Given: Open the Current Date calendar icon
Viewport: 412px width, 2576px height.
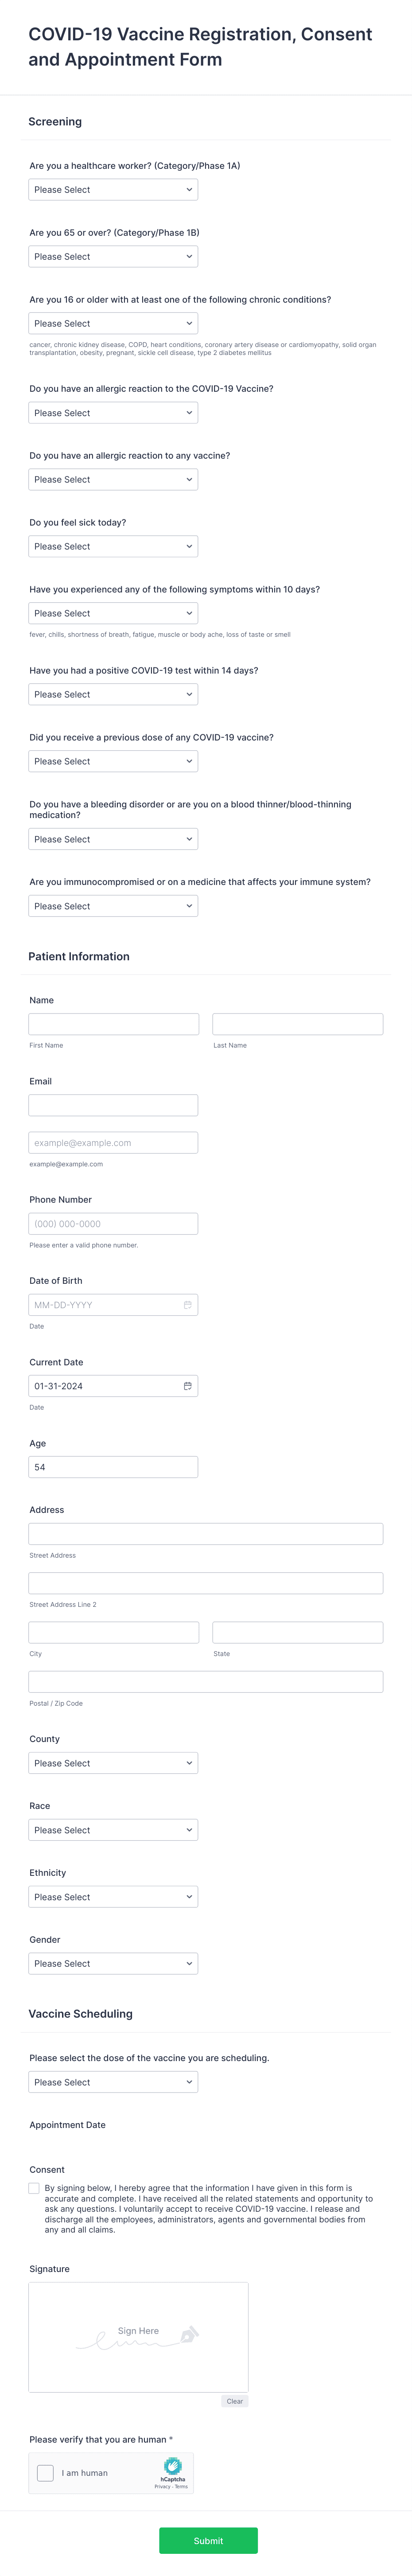Looking at the screenshot, I should [x=187, y=1386].
